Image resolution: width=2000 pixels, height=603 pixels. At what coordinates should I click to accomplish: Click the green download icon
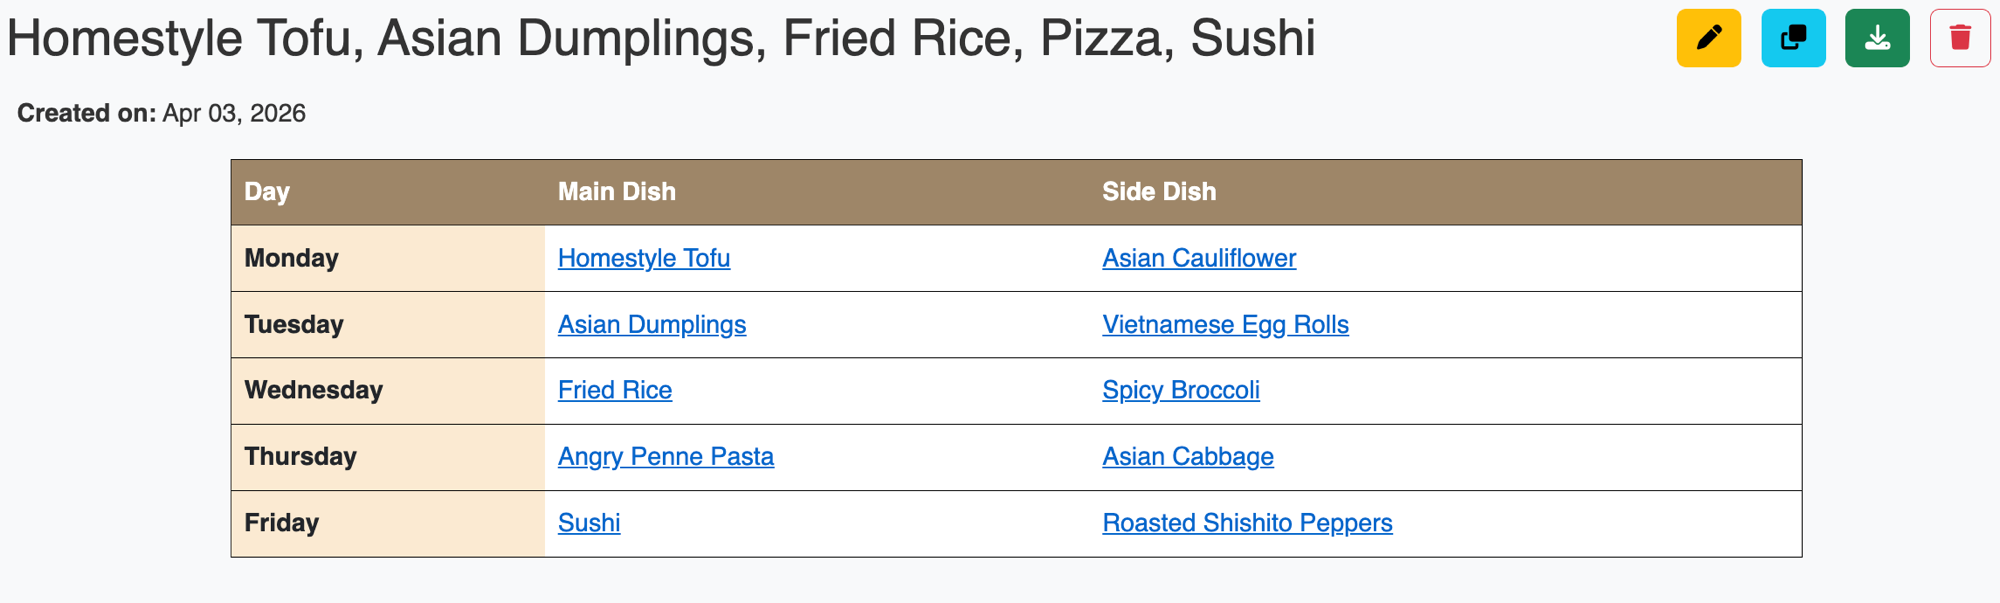pyautogui.click(x=1877, y=38)
